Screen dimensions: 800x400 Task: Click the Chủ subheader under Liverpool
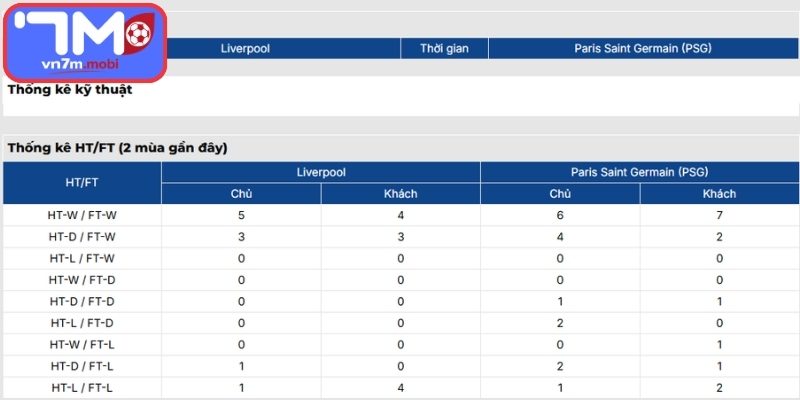[x=241, y=194]
